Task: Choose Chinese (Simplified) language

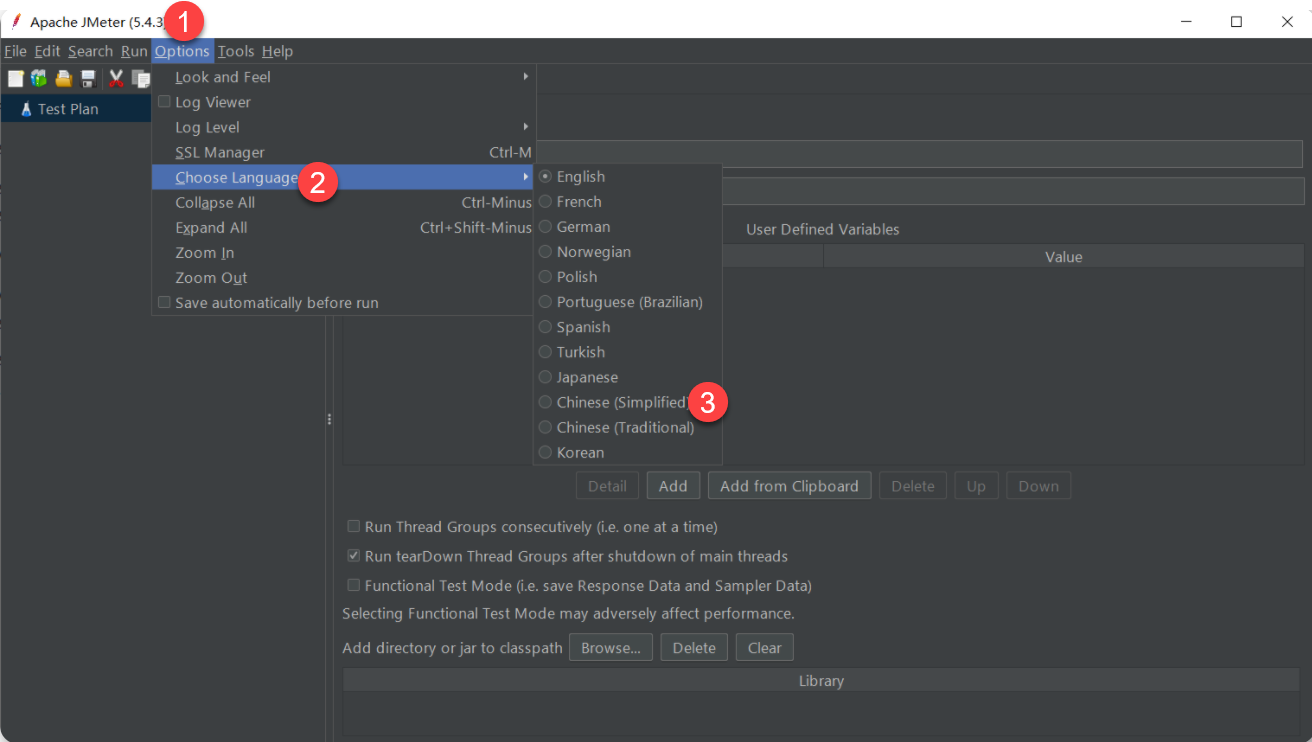Action: pyautogui.click(x=627, y=402)
